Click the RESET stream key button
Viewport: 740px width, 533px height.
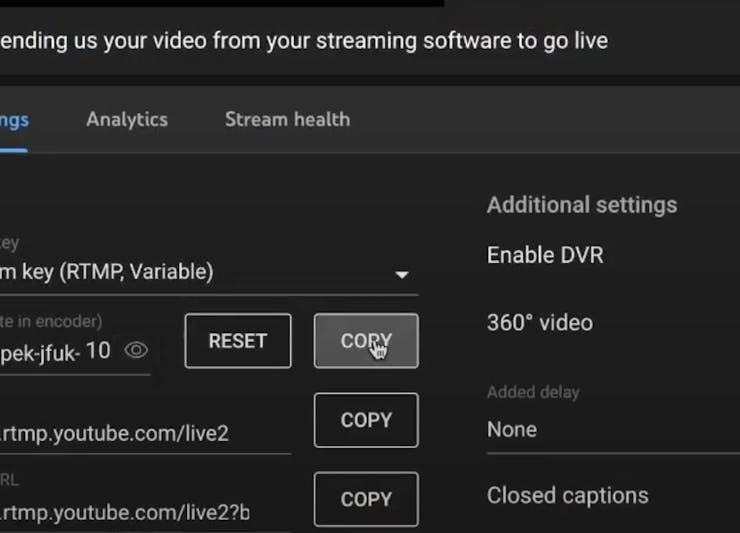238,340
